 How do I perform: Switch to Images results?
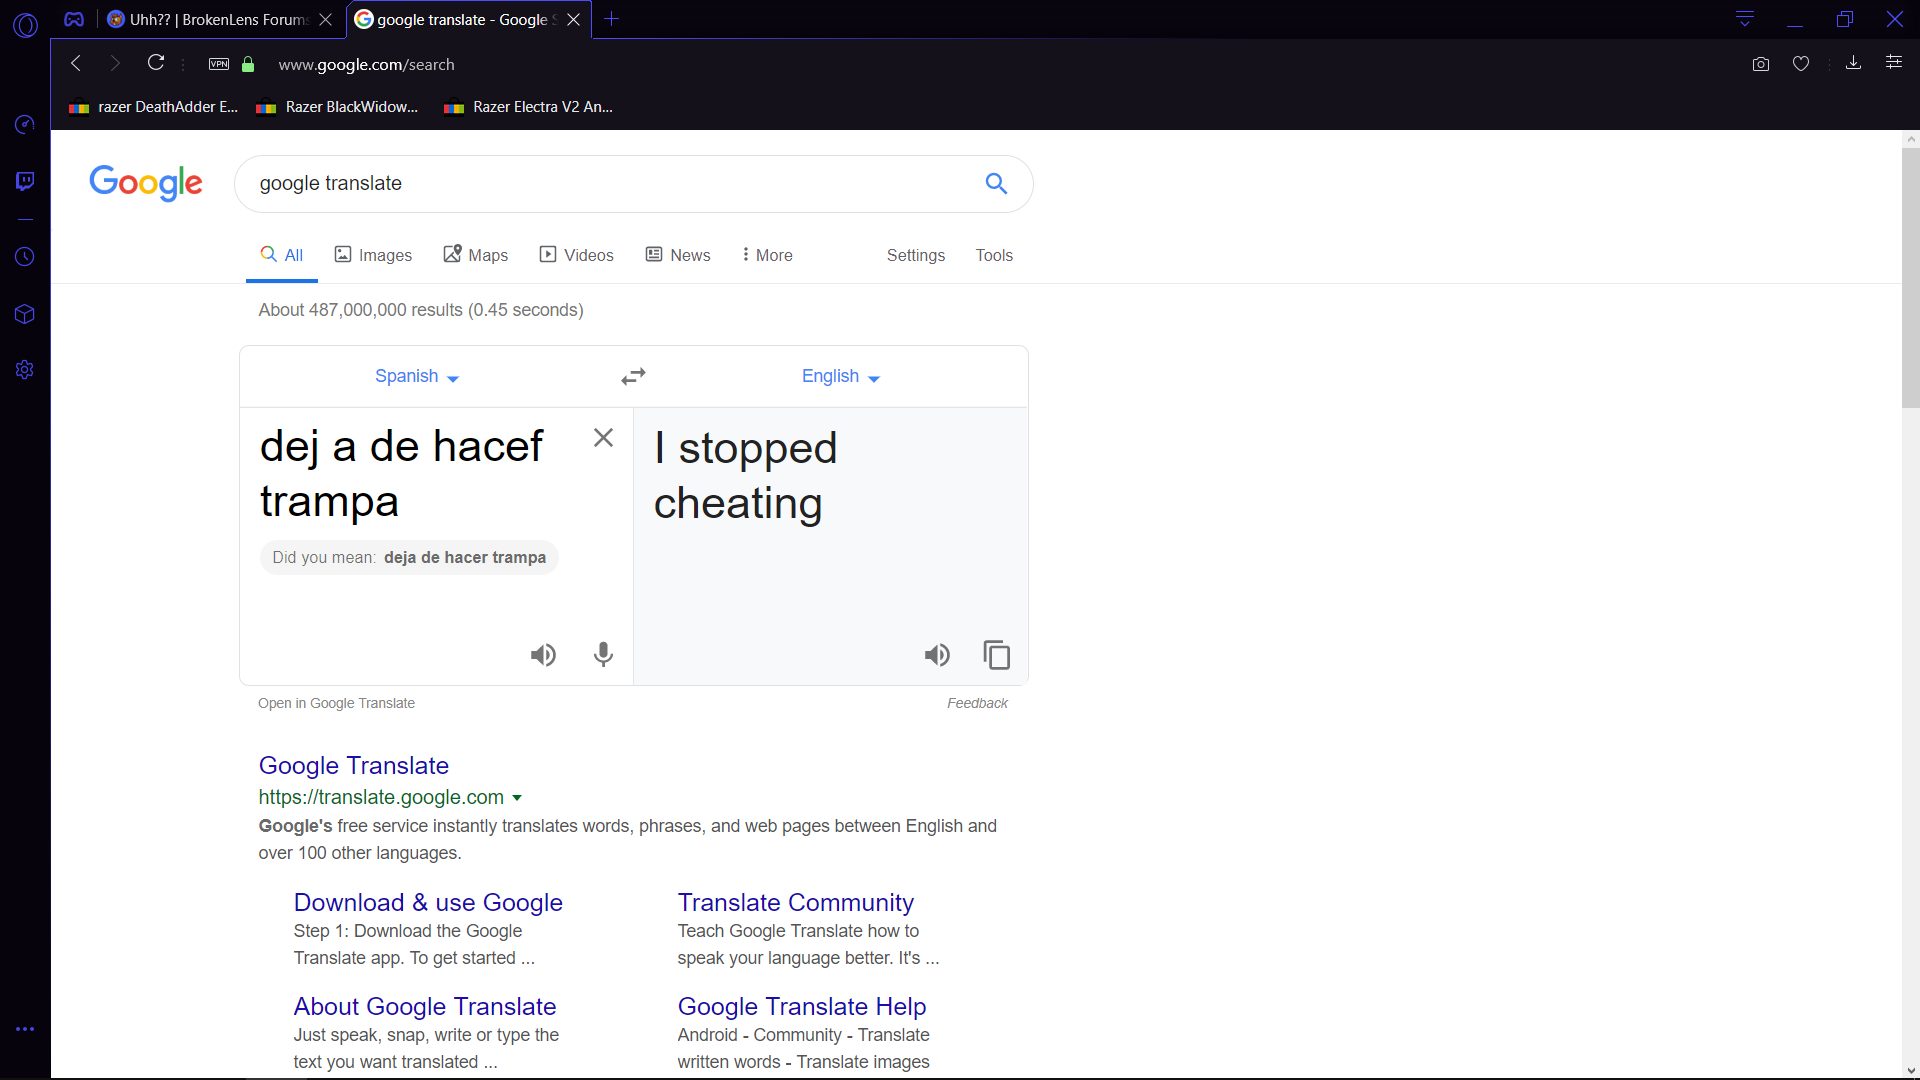click(373, 255)
